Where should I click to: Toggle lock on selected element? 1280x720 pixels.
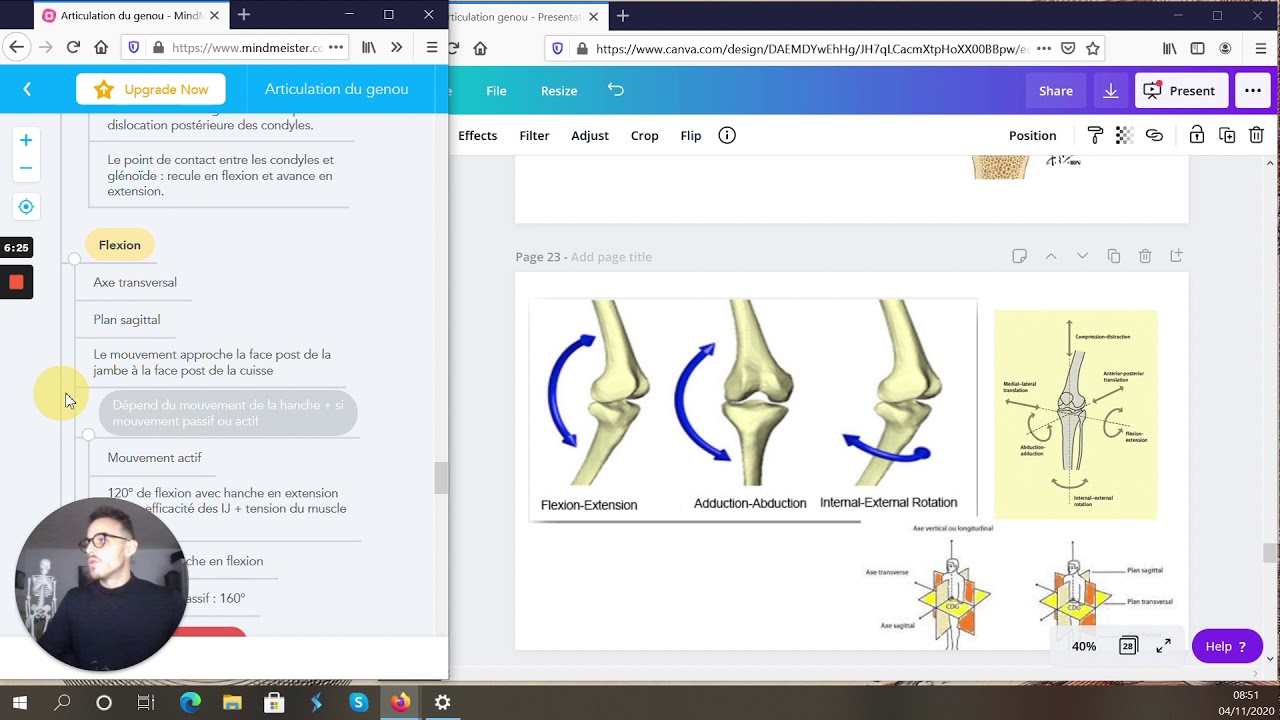click(x=1196, y=135)
